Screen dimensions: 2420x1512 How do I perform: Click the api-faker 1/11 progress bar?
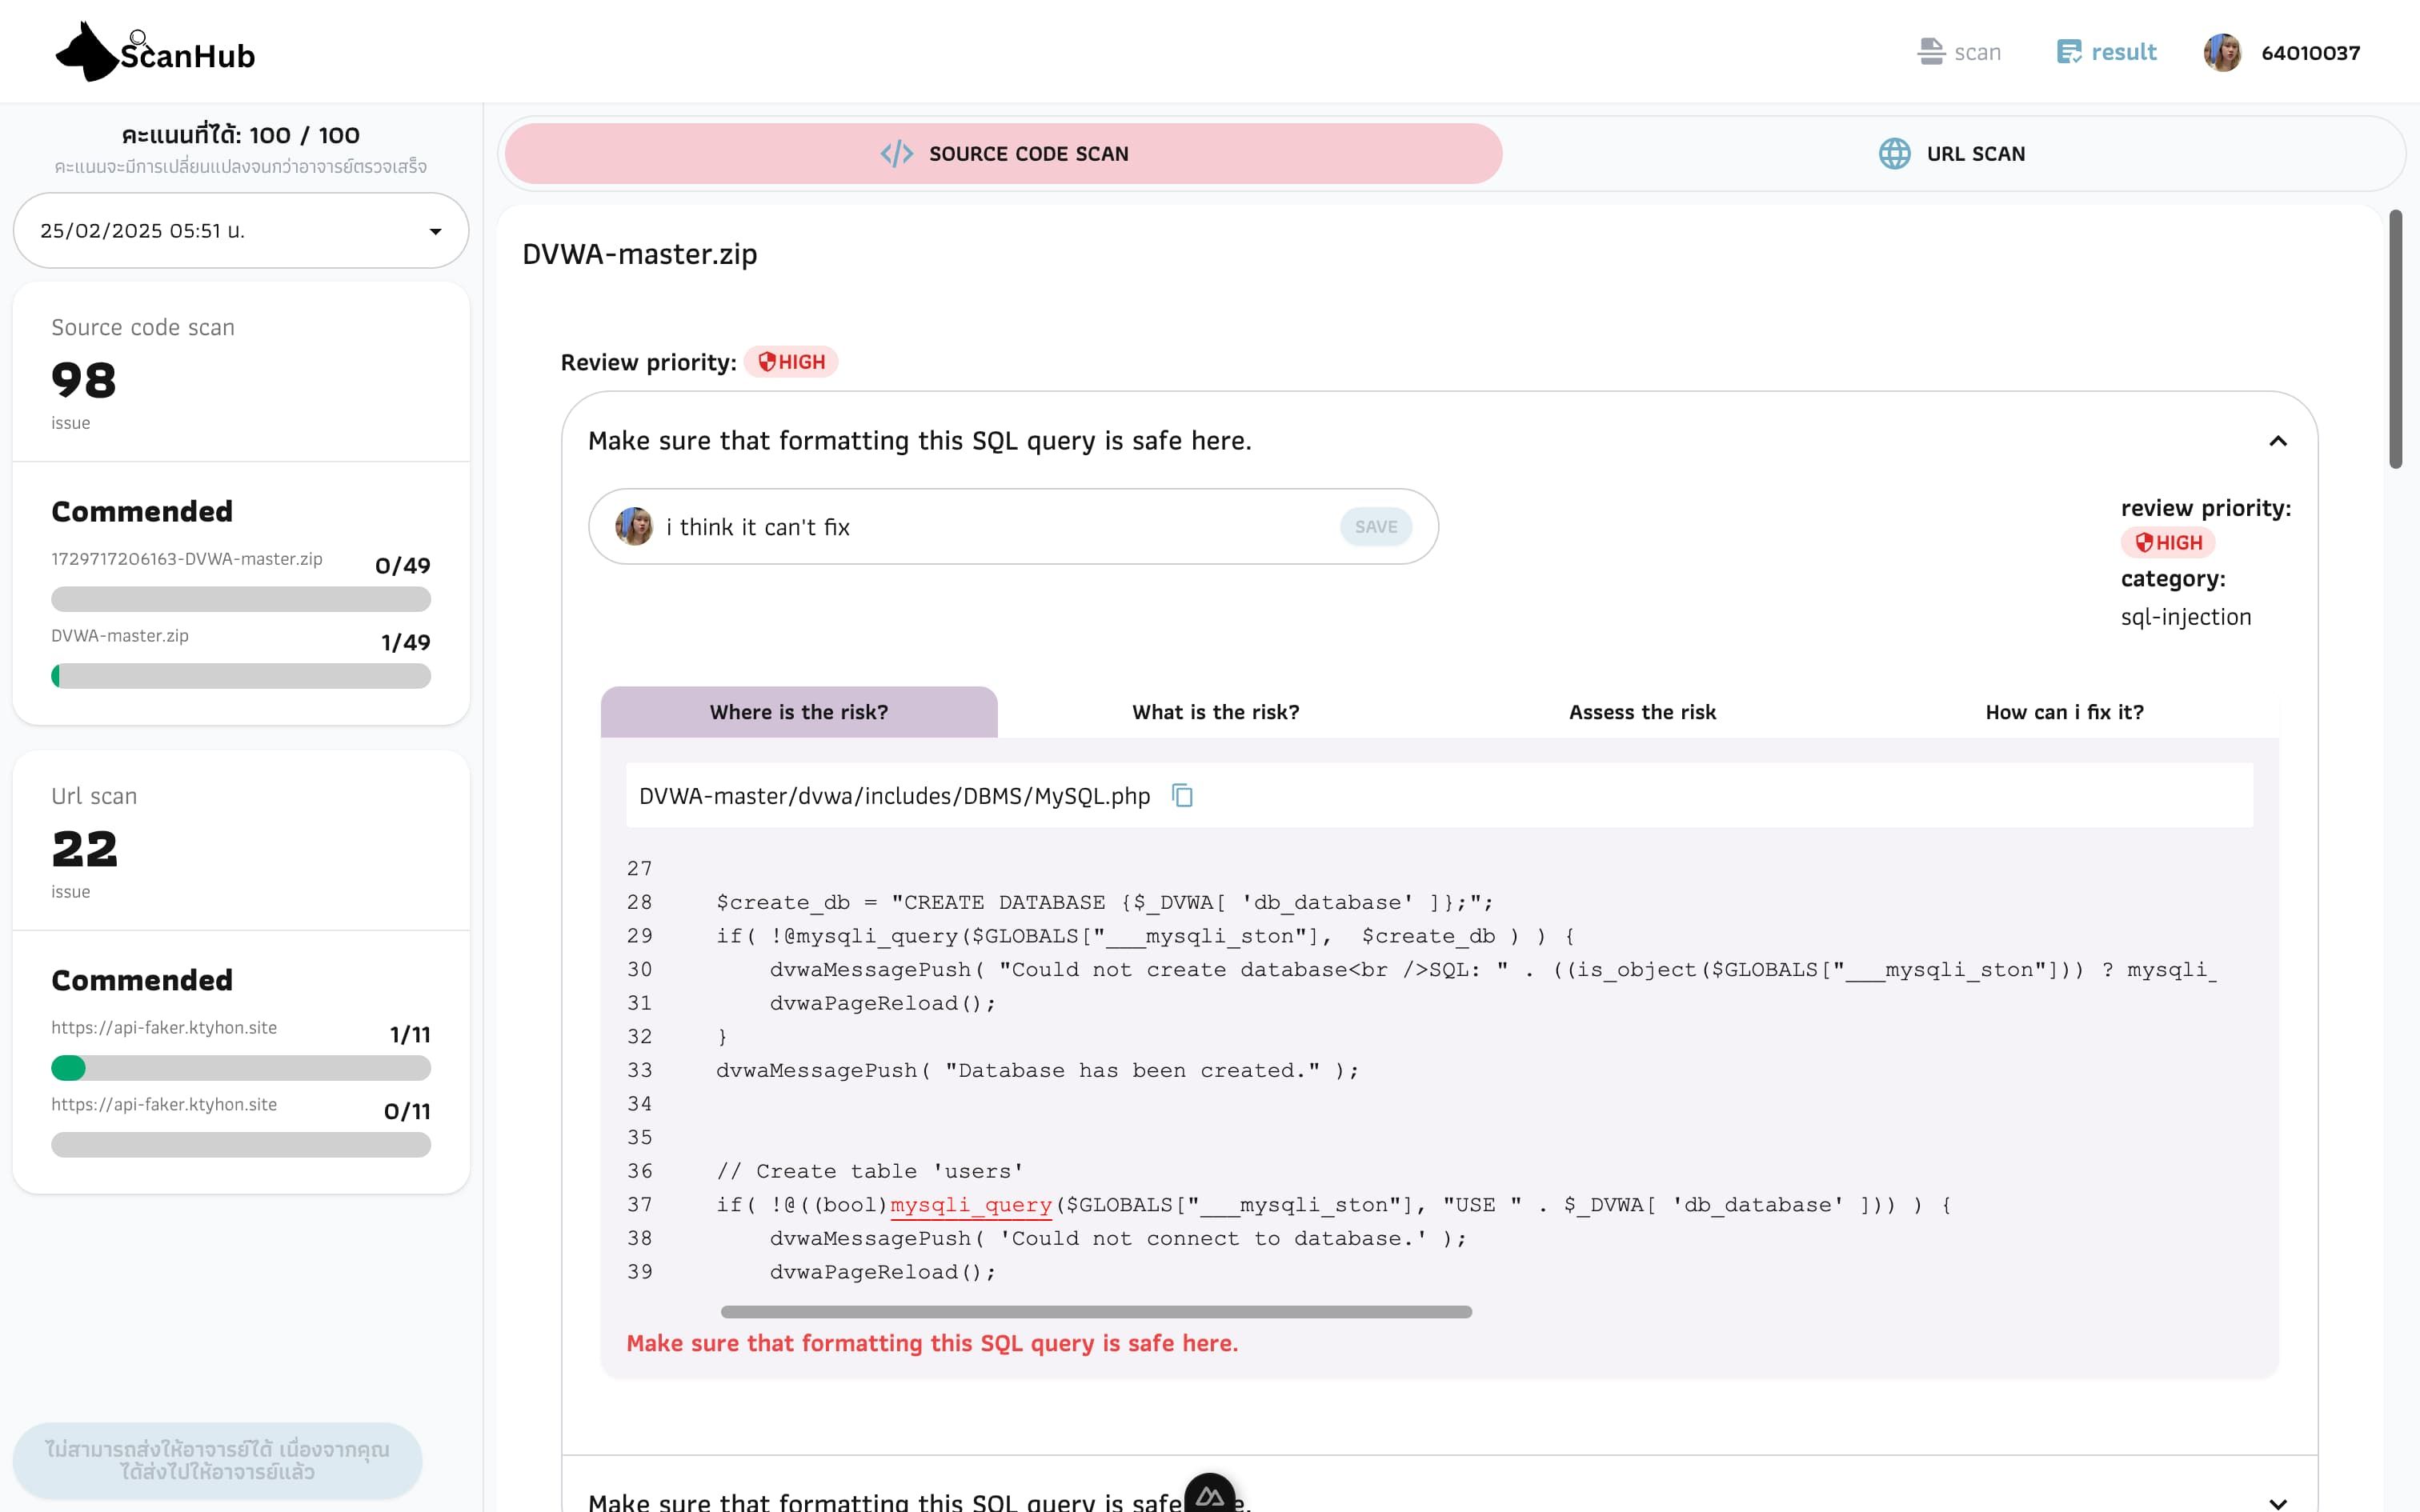(241, 1069)
